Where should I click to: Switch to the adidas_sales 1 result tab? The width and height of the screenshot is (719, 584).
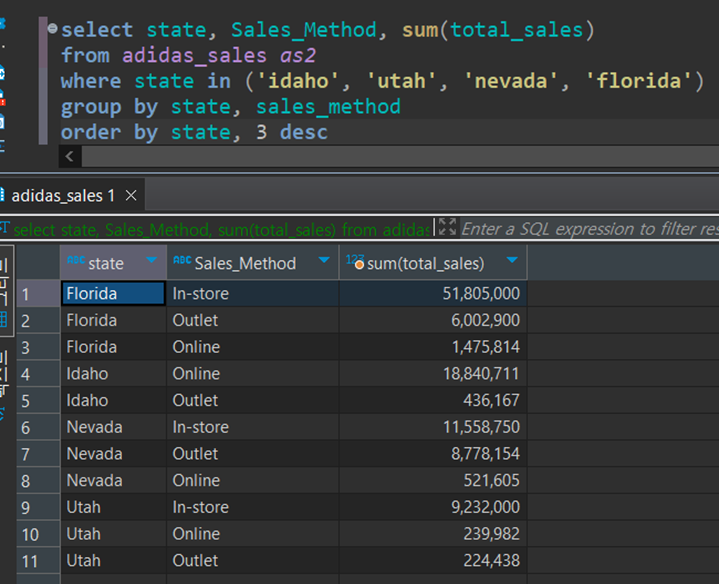(63, 196)
